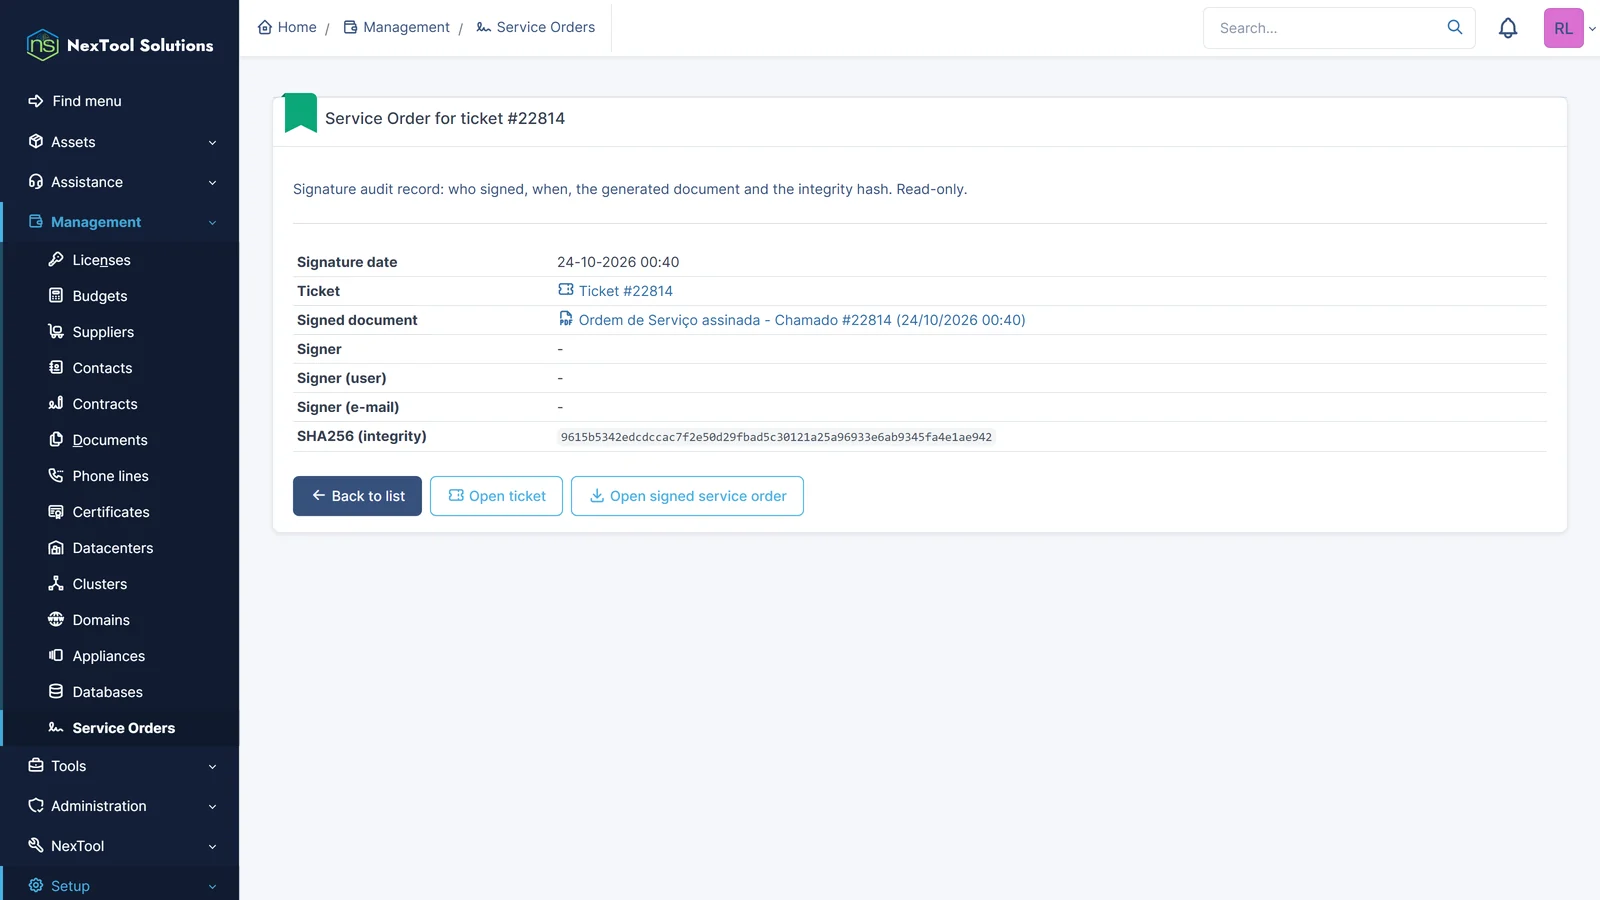
Task: Select Service Orders in the sidebar
Action: 121,728
